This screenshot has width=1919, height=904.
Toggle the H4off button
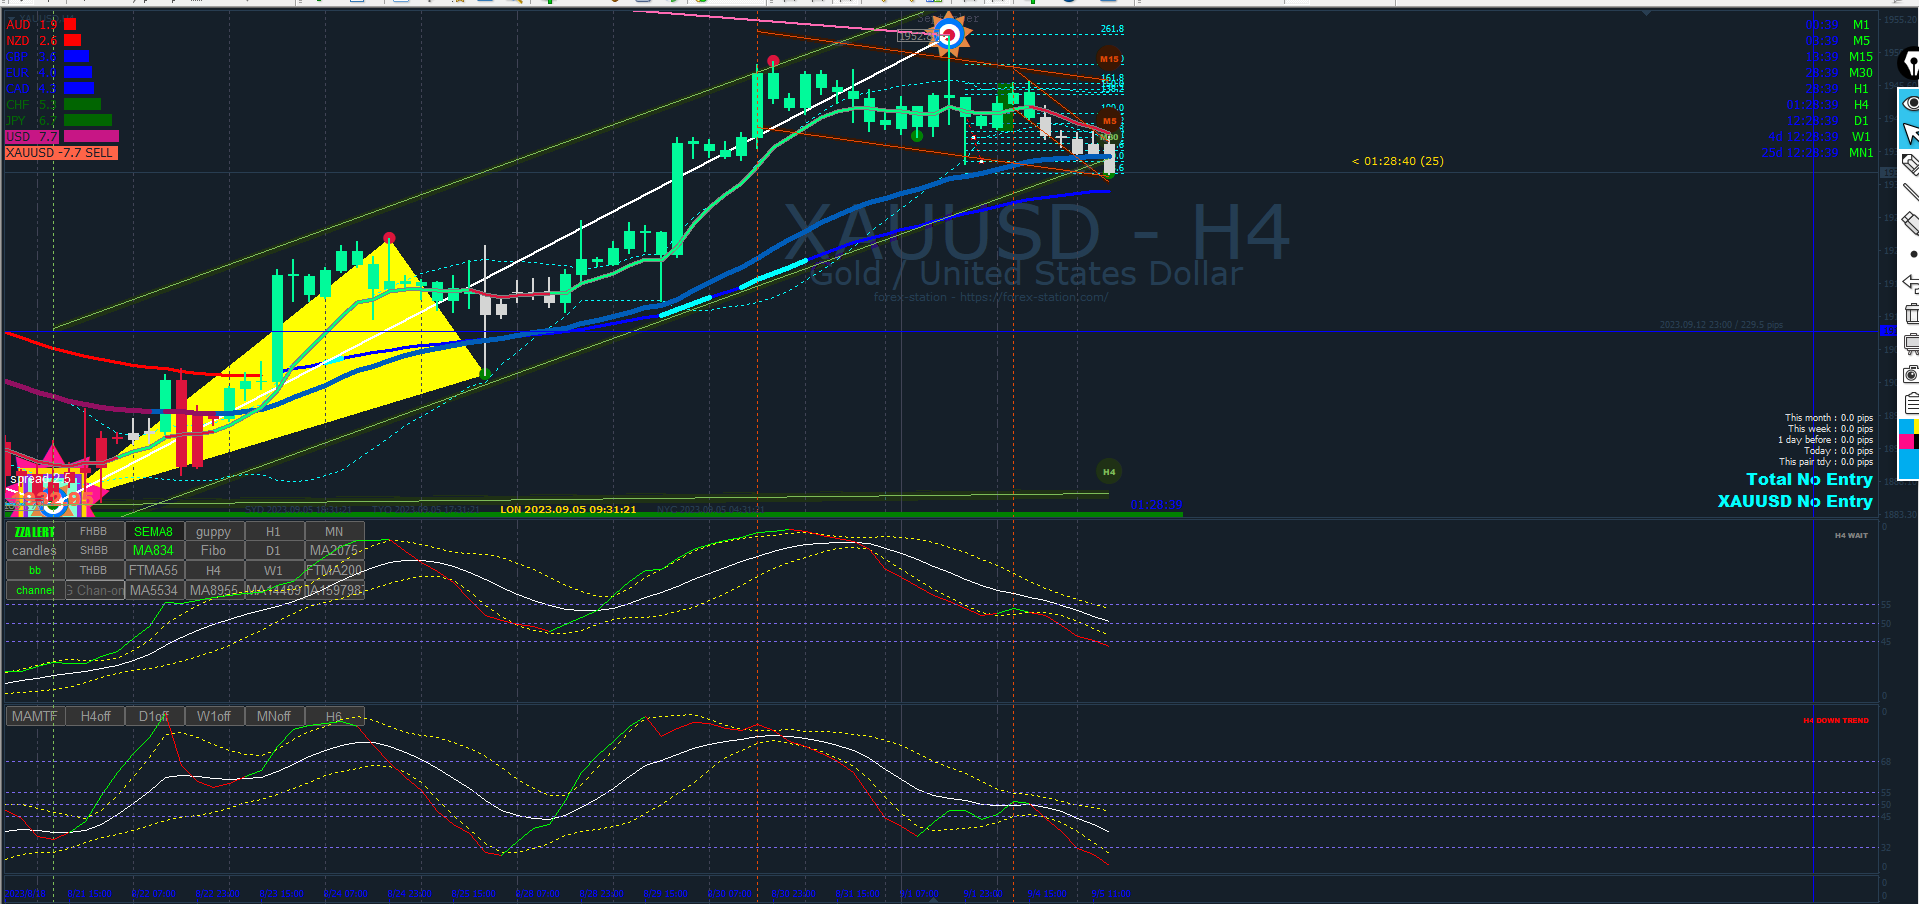(96, 716)
